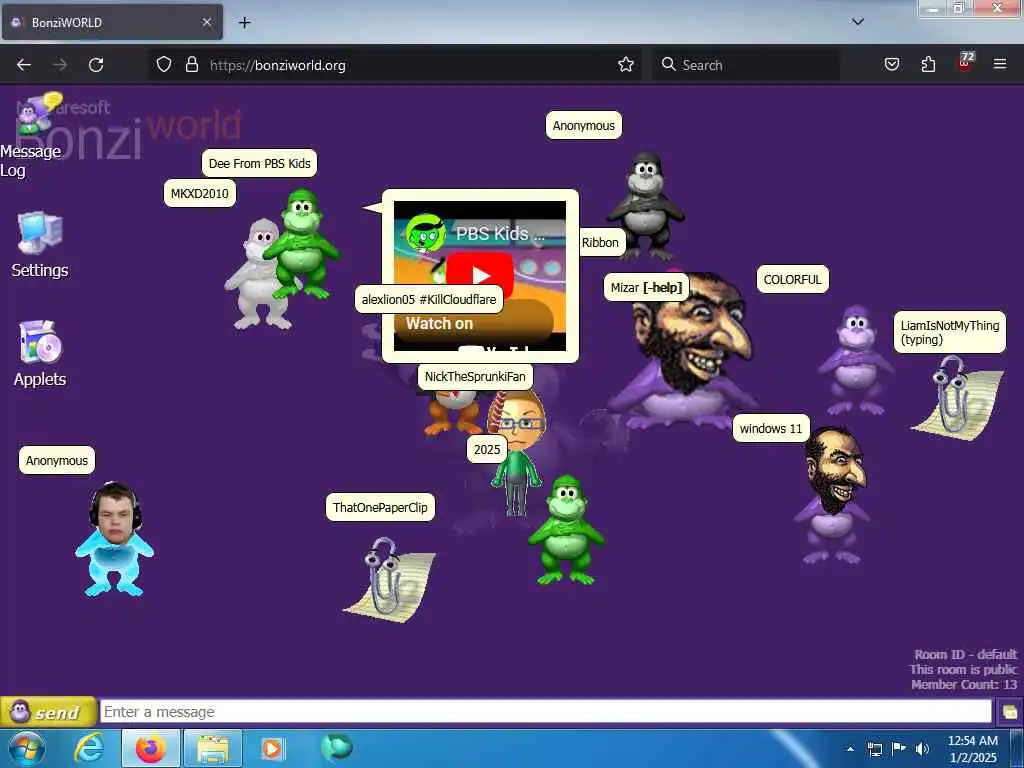Open a new browser tab
This screenshot has height=768, width=1024.
tap(244, 22)
